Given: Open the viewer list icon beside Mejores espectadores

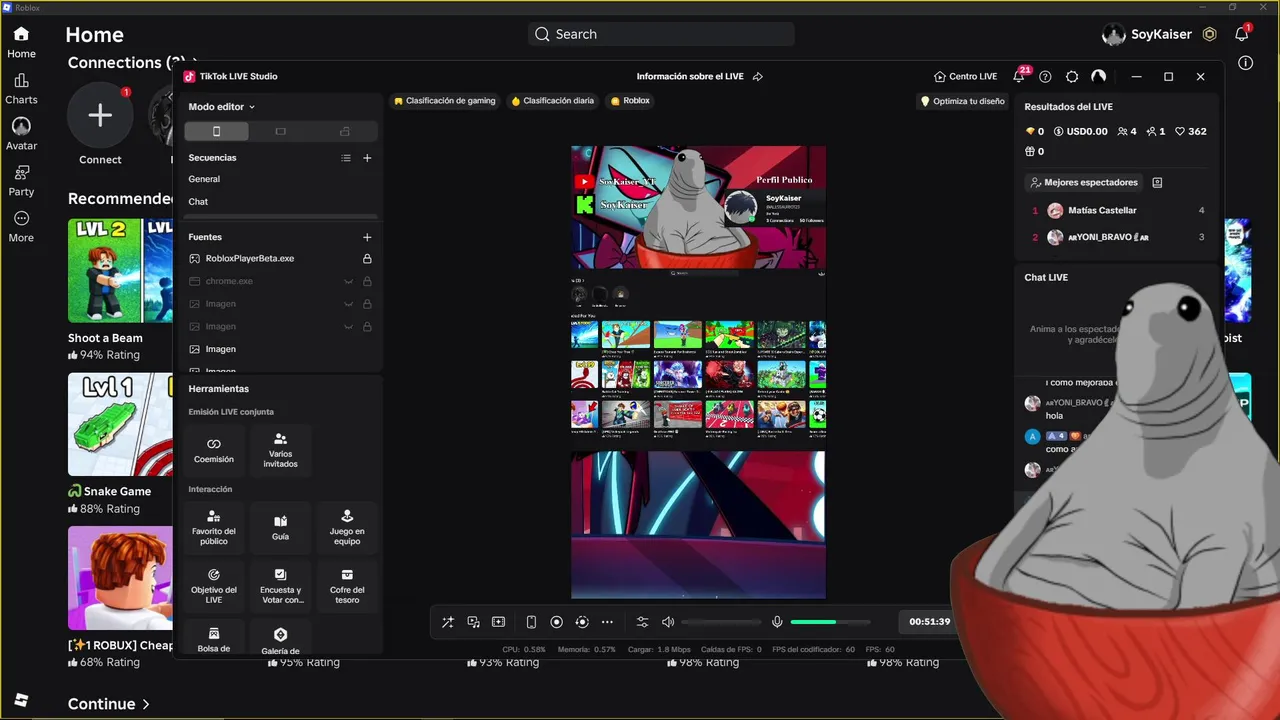Looking at the screenshot, I should point(1157,183).
